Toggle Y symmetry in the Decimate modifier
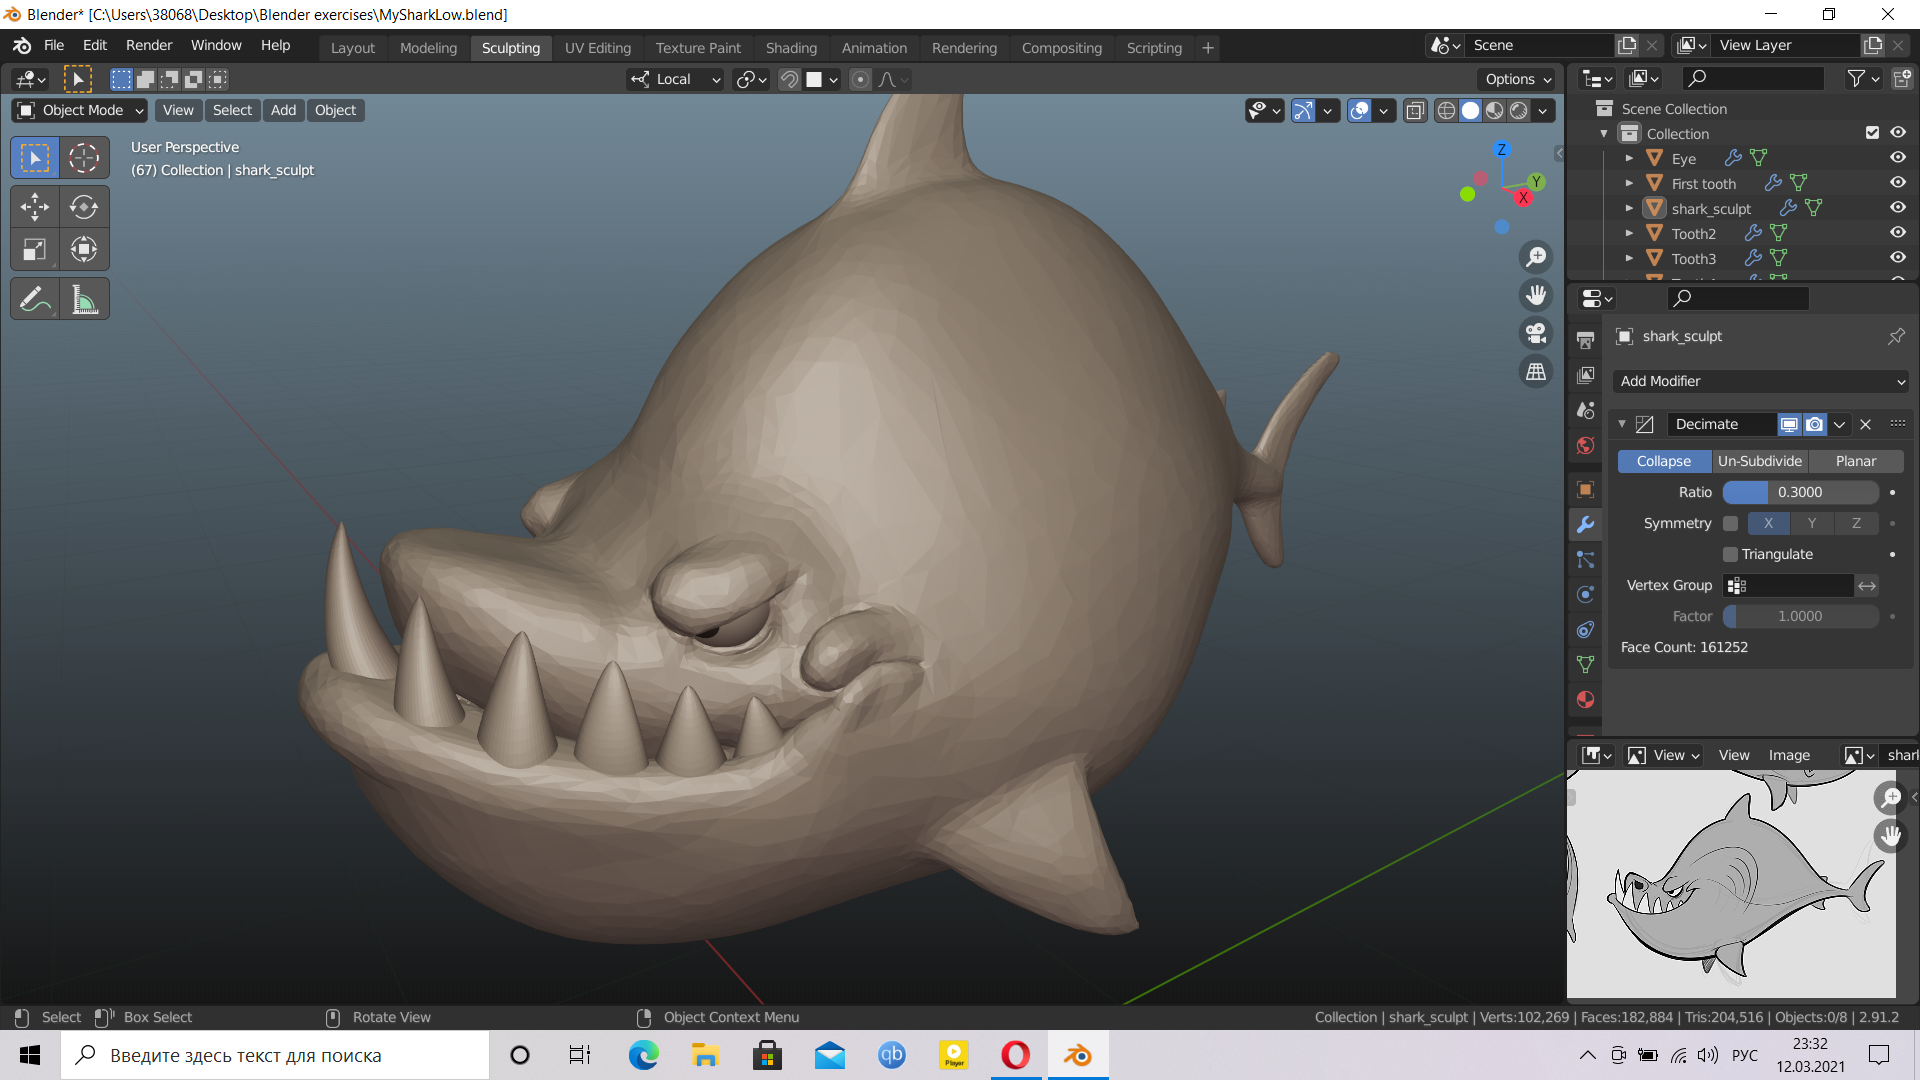Viewport: 1920px width, 1080px height. click(1810, 523)
